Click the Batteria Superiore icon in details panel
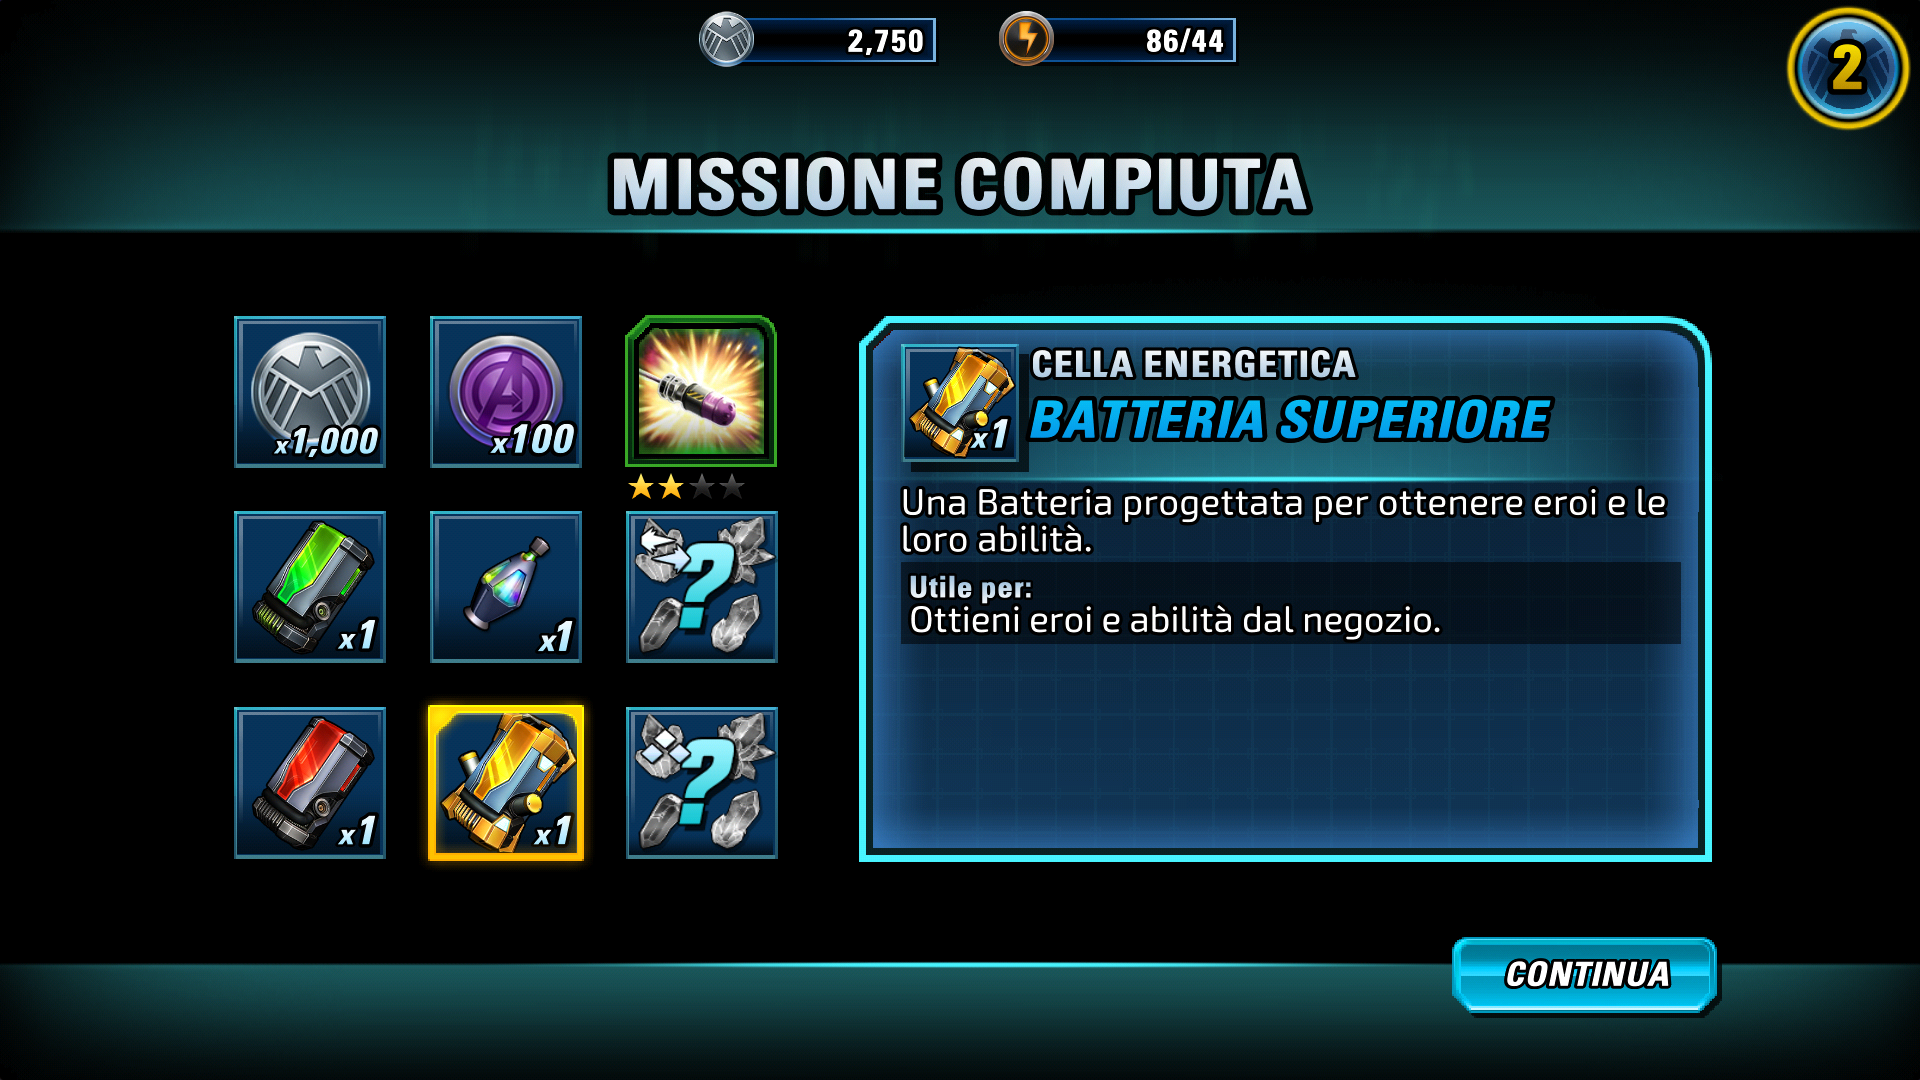Screen dimensions: 1920x1080 (x=960, y=403)
